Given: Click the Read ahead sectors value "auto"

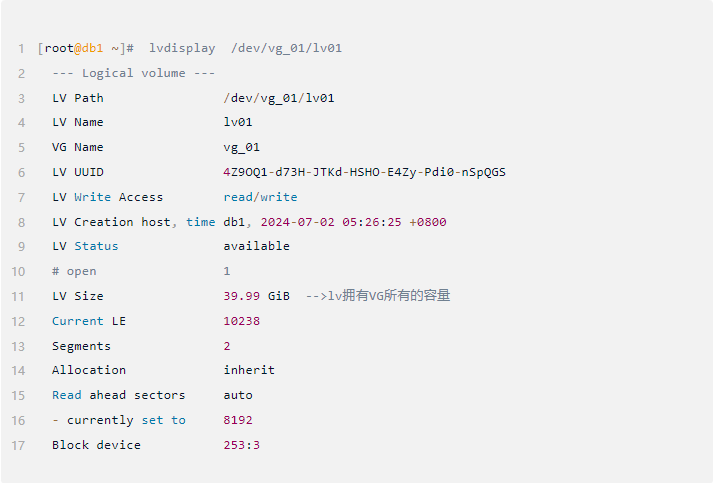Looking at the screenshot, I should point(238,395).
